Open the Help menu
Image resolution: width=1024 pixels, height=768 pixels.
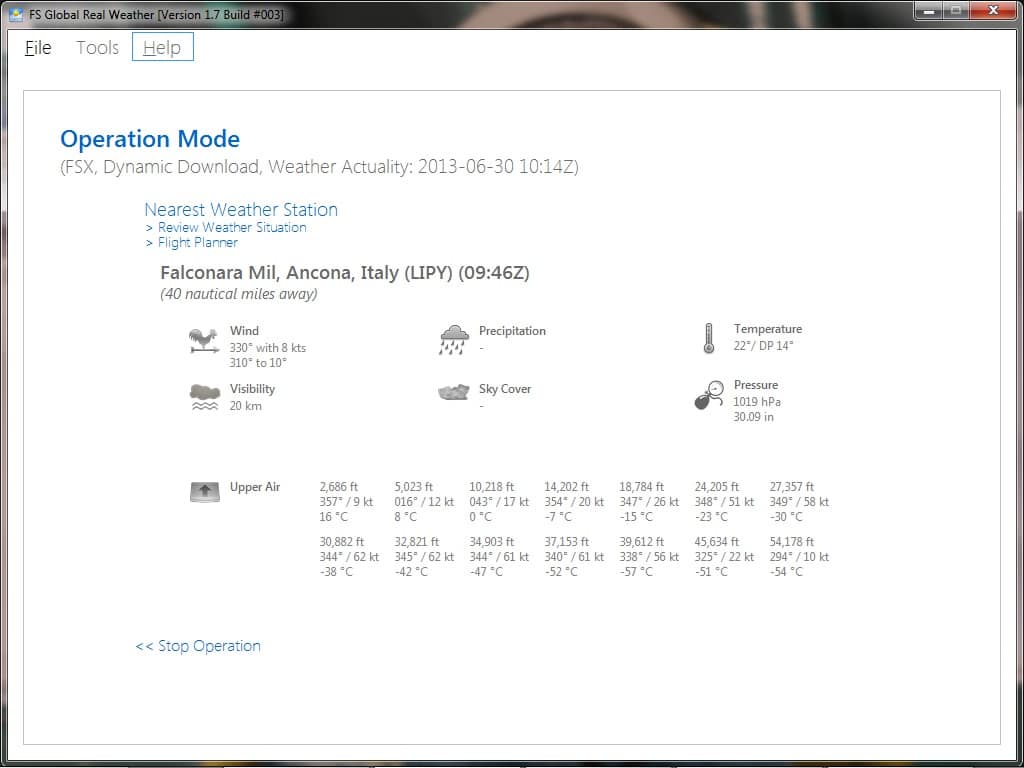click(162, 47)
